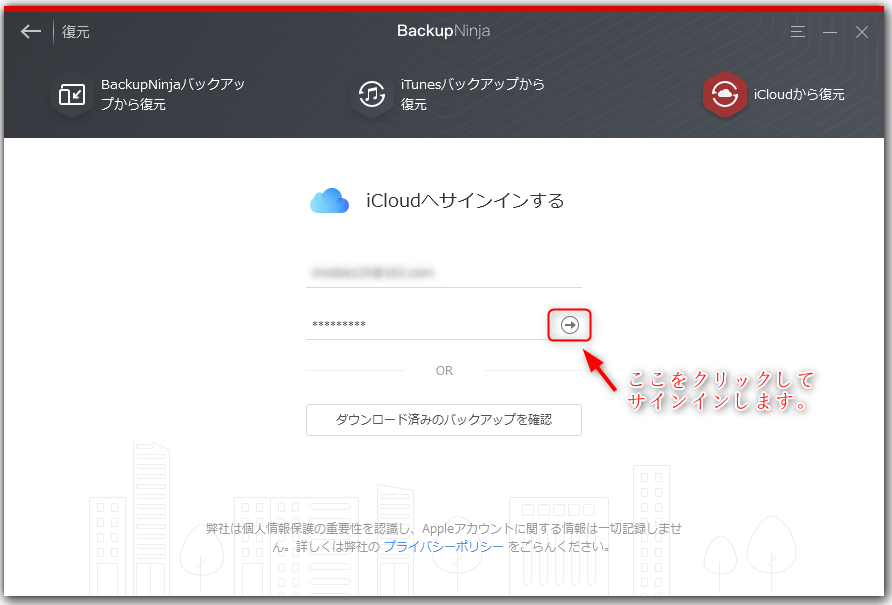
Task: Click the red iCloud restore icon
Action: (x=724, y=94)
